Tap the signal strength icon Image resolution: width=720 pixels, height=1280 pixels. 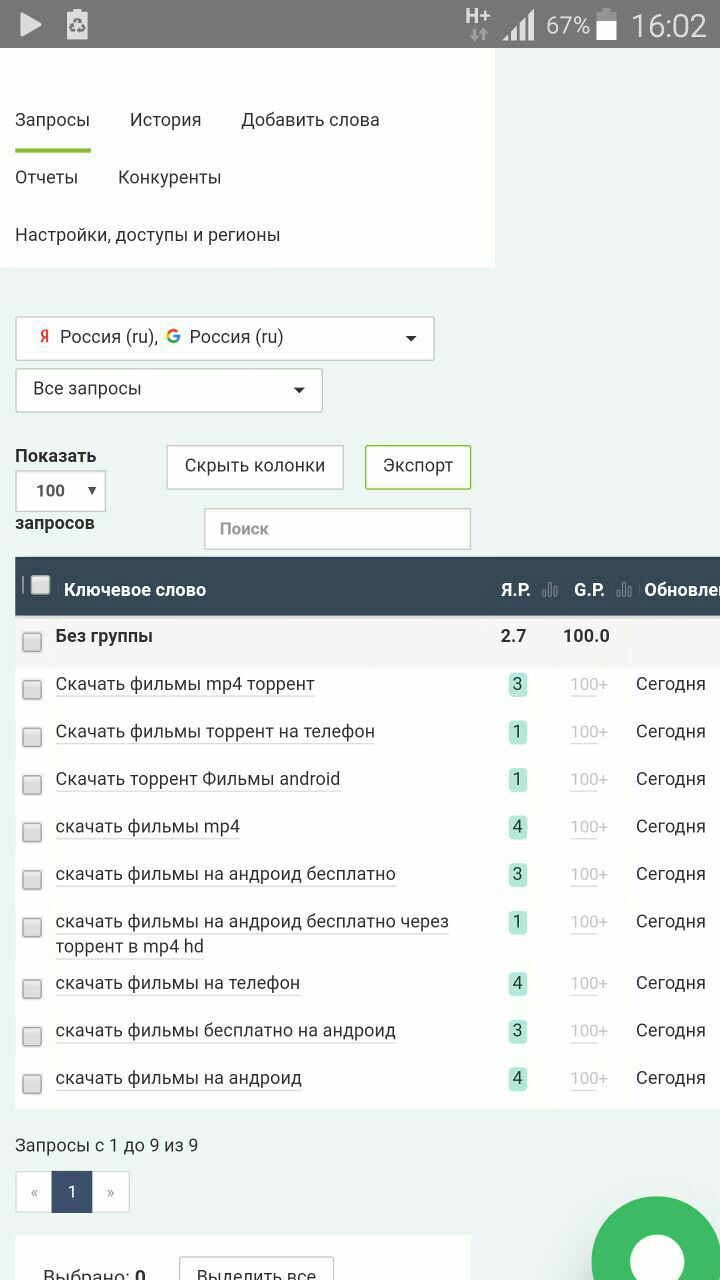(x=518, y=24)
